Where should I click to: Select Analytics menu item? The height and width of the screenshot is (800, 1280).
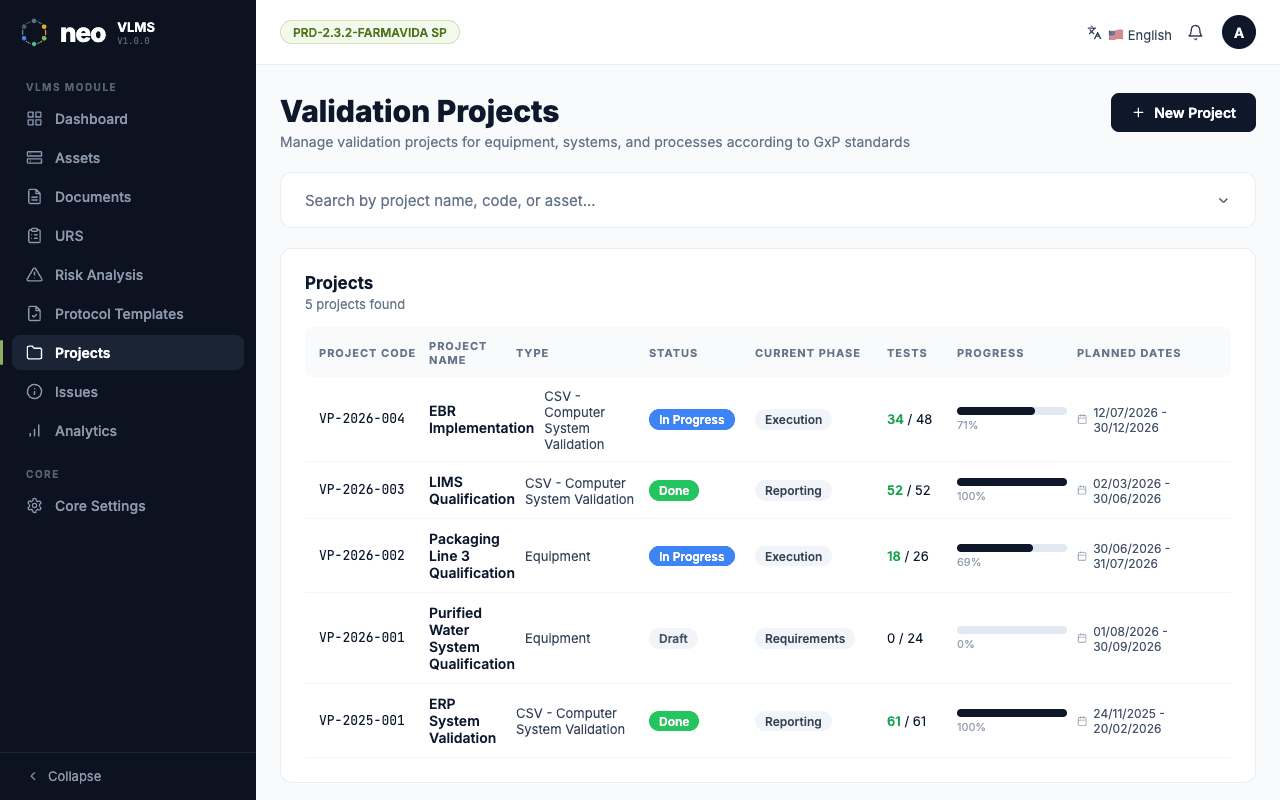click(128, 431)
